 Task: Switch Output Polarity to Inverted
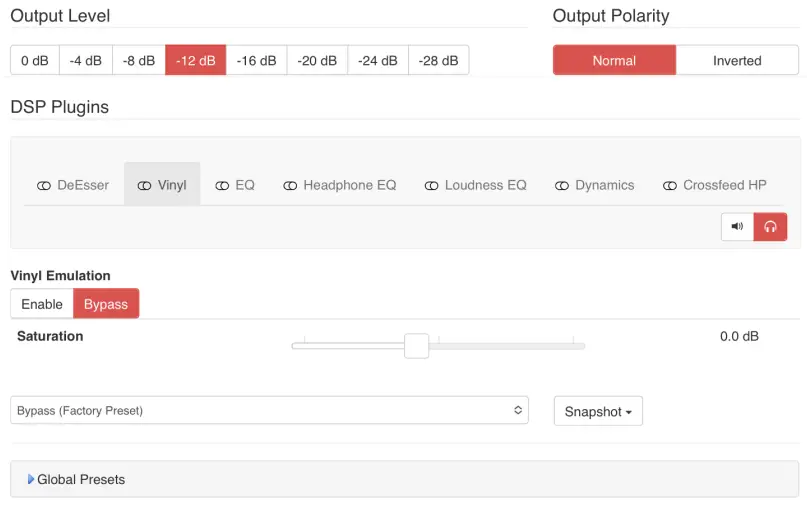(737, 61)
